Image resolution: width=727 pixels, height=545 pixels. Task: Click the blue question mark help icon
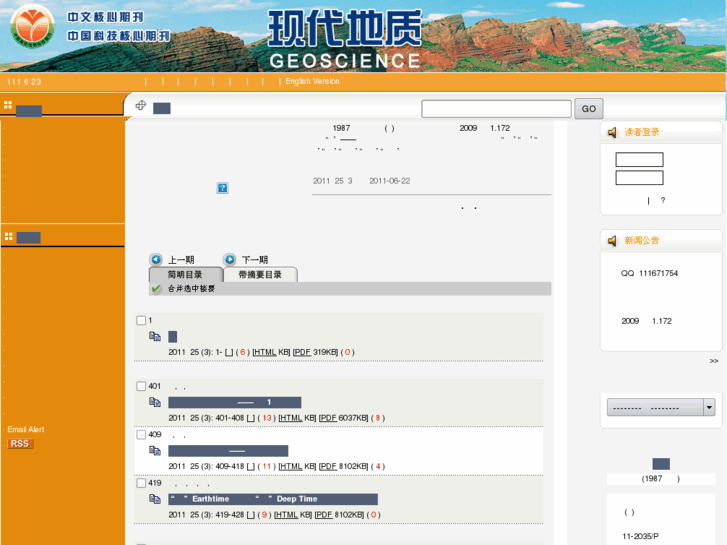(x=223, y=188)
